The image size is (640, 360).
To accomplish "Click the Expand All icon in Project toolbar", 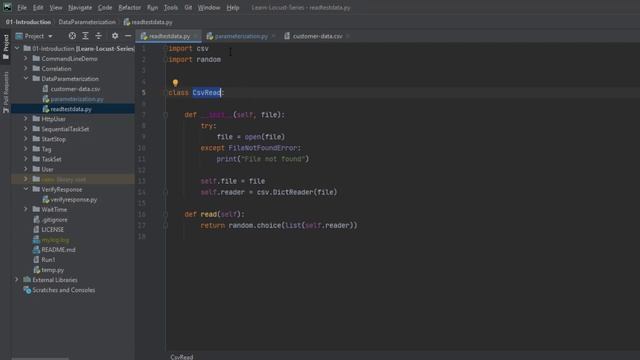I will coord(85,36).
